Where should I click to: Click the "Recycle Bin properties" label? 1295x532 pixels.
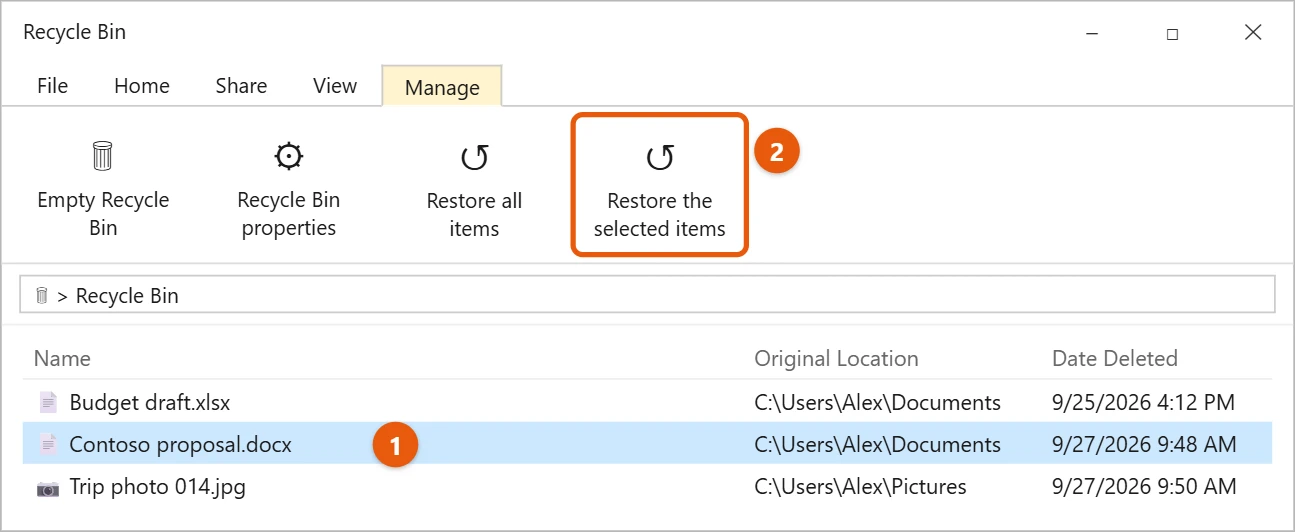point(289,214)
